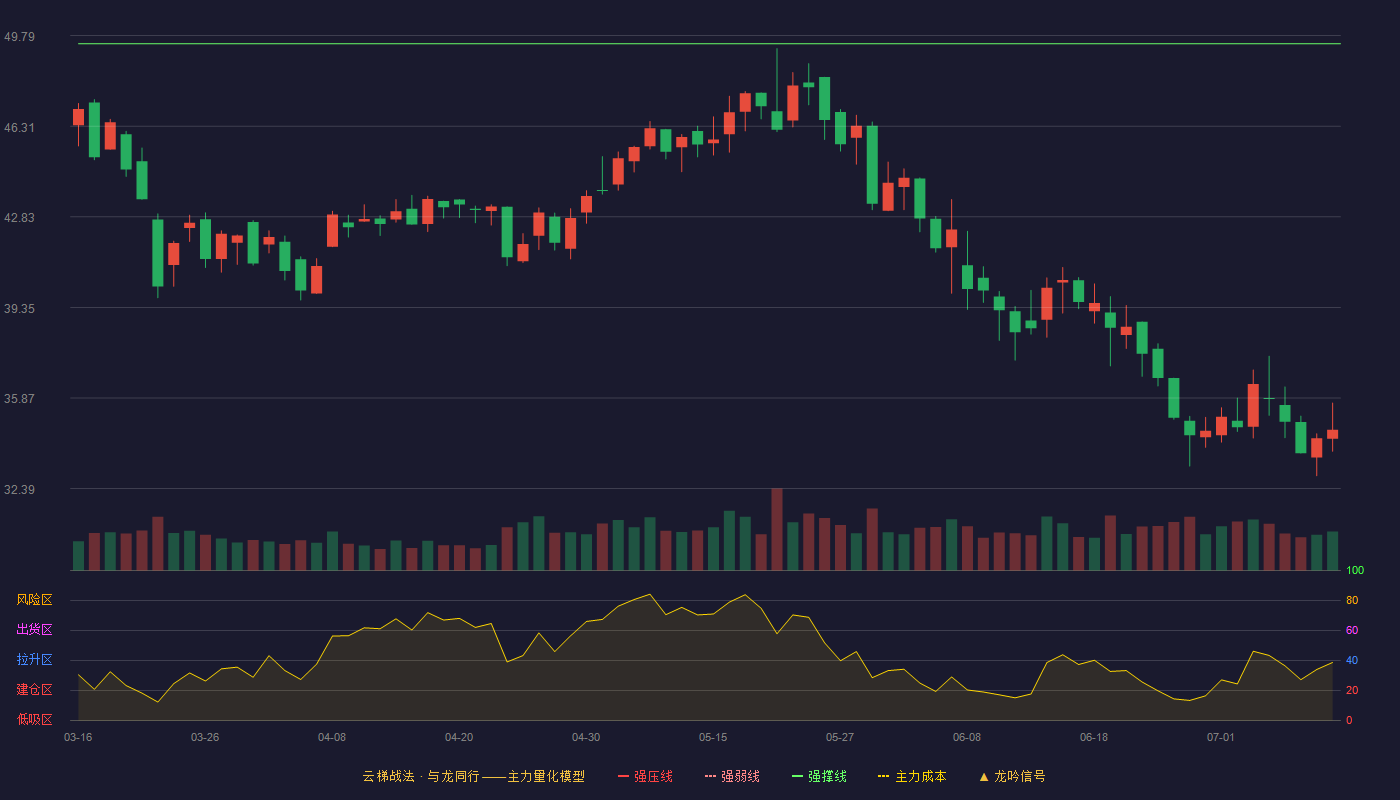Click the 49.79 price axis label

pos(19,37)
